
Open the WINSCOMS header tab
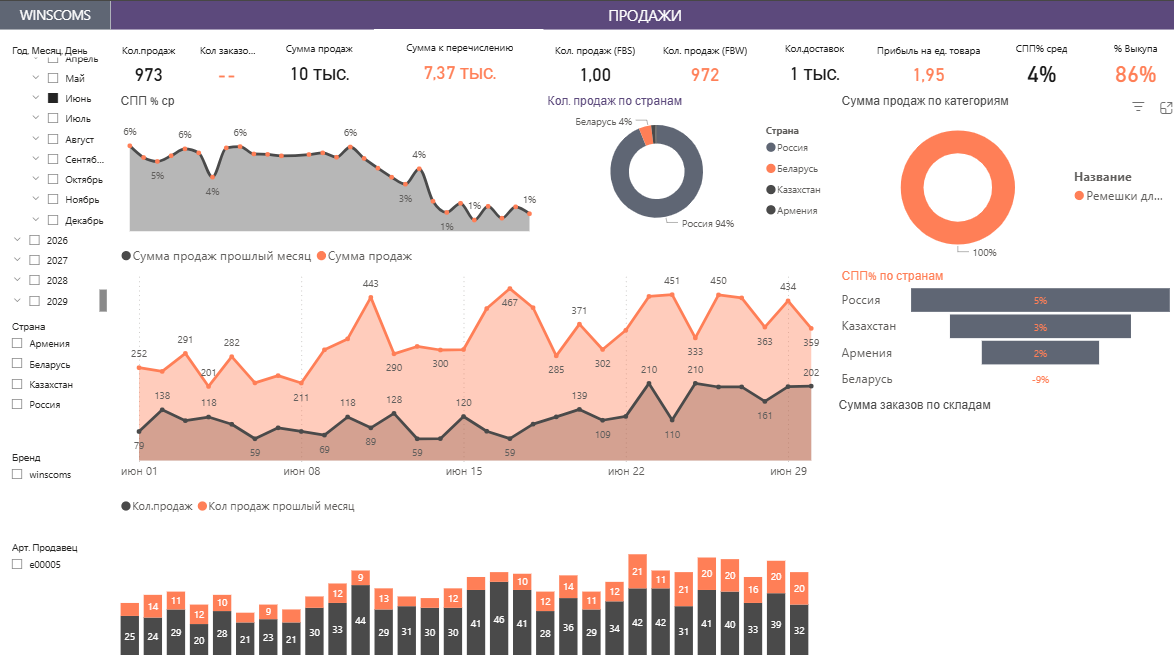[x=55, y=15]
